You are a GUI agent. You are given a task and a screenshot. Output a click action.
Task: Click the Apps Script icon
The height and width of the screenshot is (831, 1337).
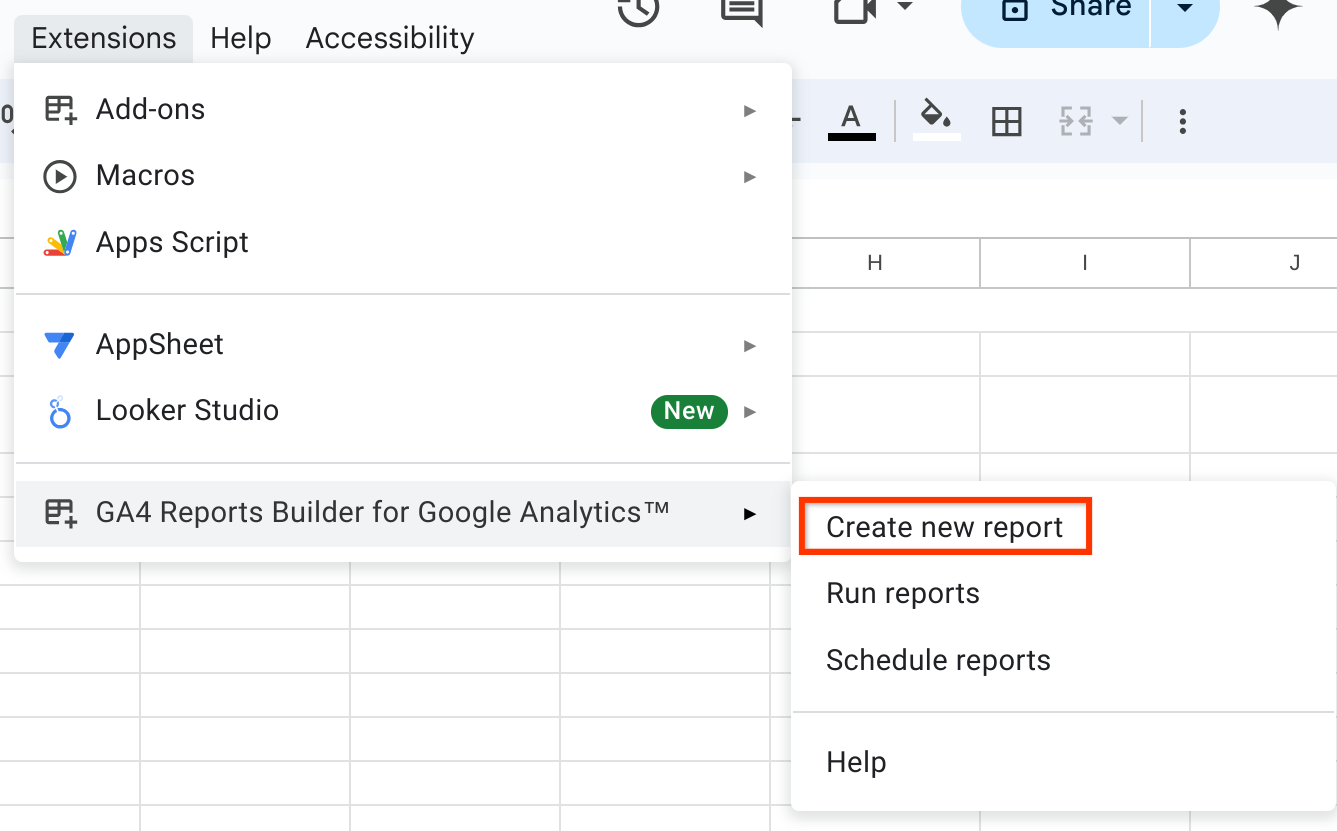[59, 242]
